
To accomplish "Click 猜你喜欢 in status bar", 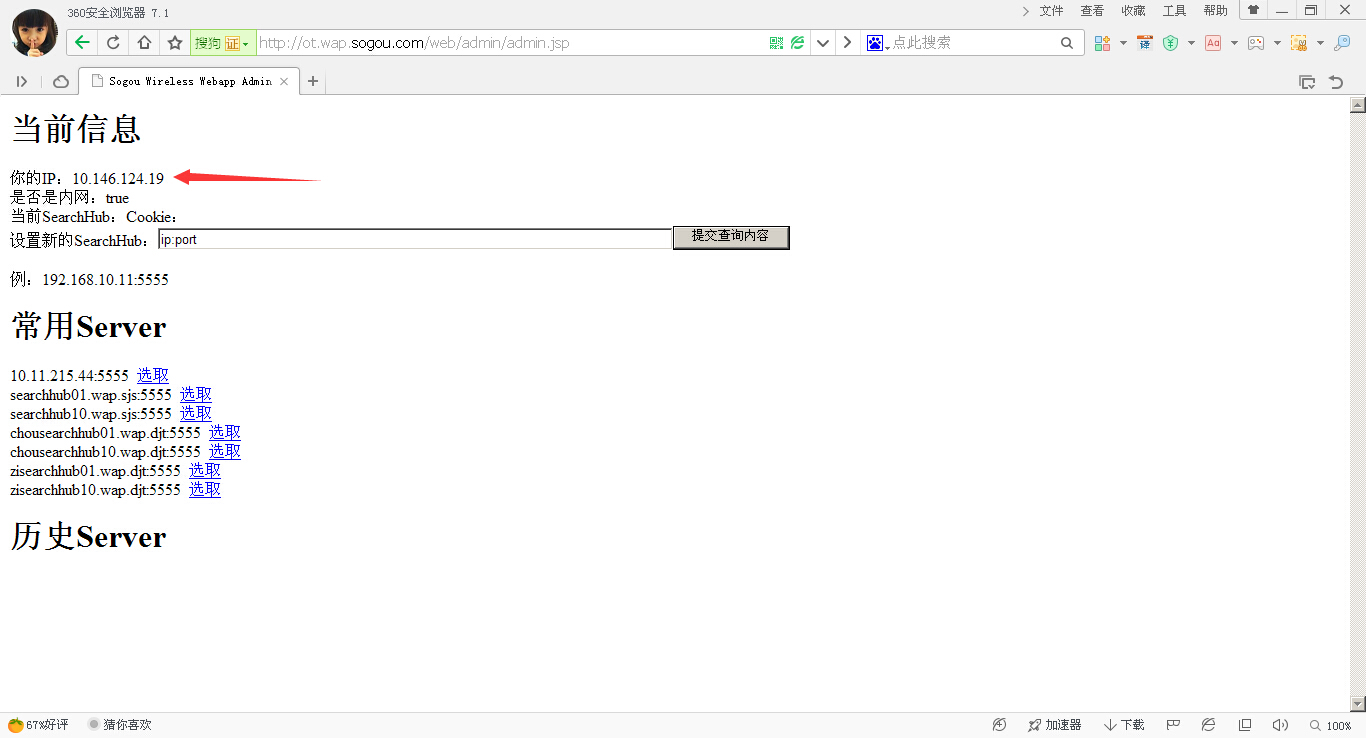I will (120, 725).
